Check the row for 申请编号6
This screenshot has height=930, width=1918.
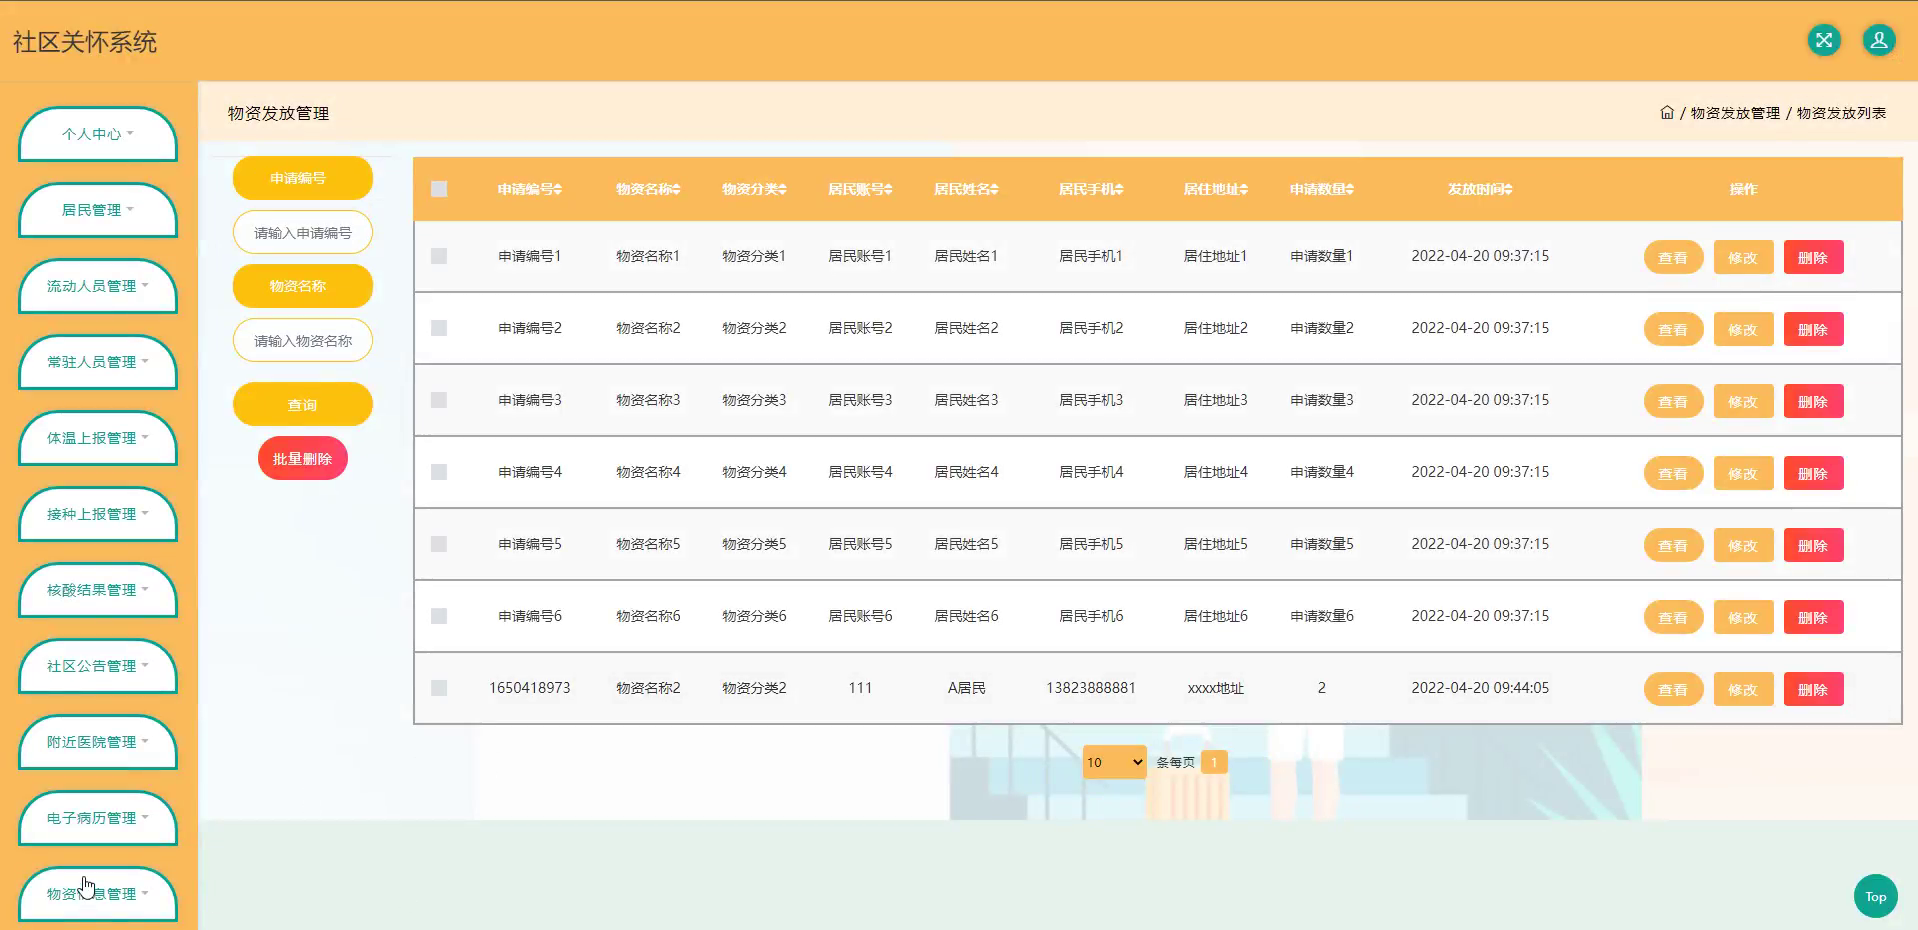click(x=439, y=616)
